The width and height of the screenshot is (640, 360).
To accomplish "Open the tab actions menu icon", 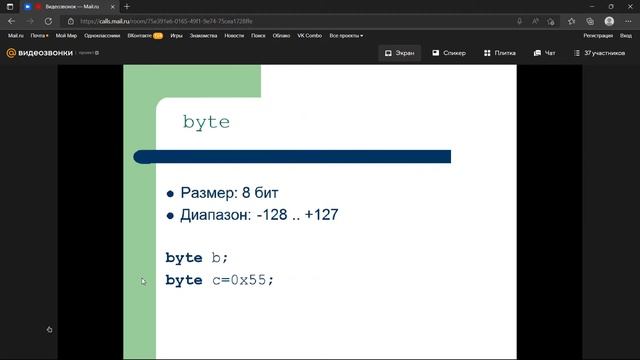I will [x=10, y=7].
